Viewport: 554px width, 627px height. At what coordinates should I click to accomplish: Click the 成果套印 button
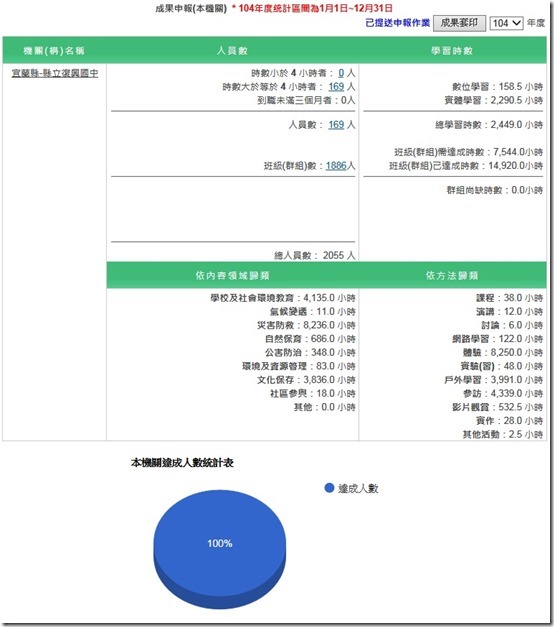tap(459, 23)
